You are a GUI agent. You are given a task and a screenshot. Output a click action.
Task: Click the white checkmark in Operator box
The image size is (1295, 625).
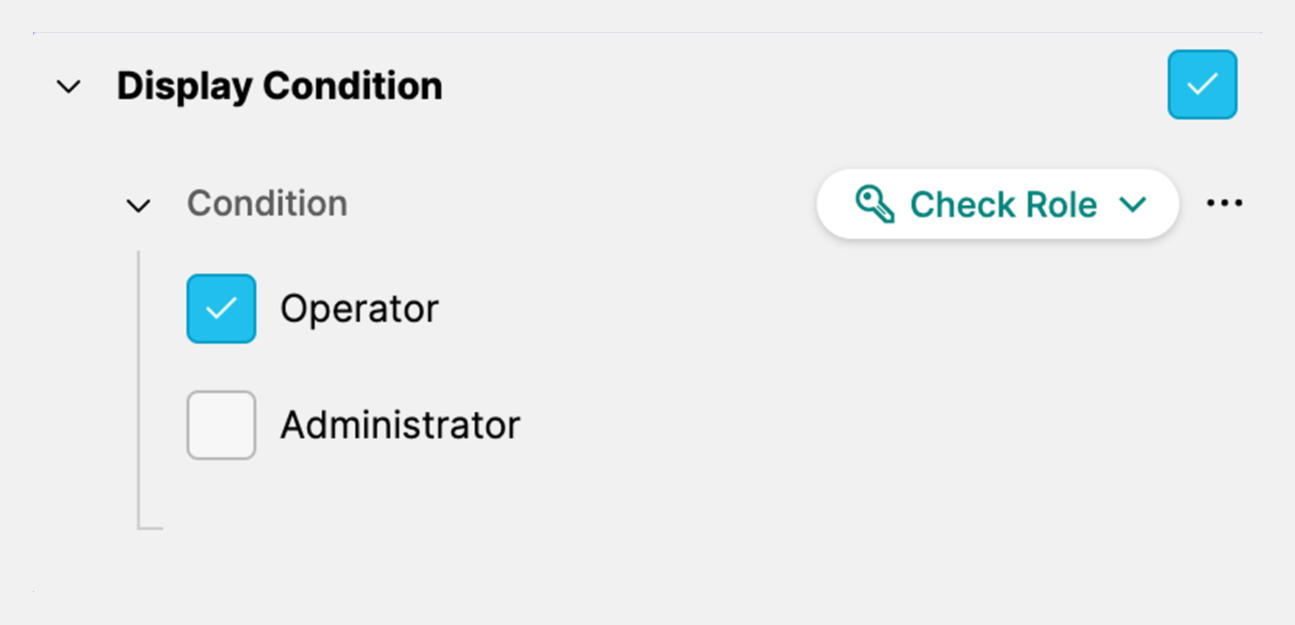221,309
